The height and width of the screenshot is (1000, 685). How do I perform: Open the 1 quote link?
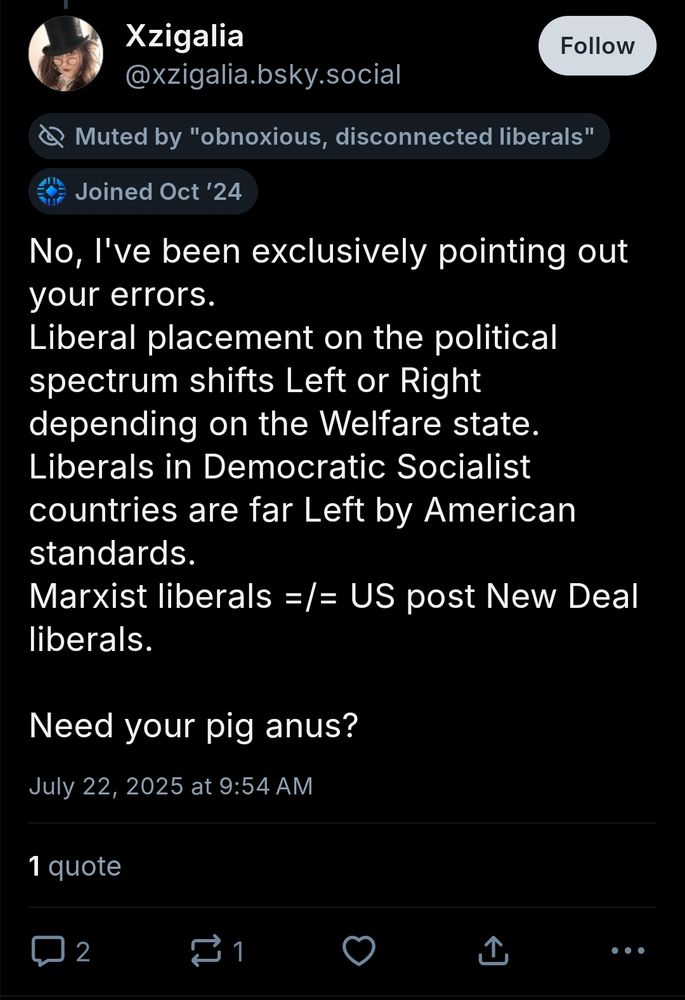73,866
